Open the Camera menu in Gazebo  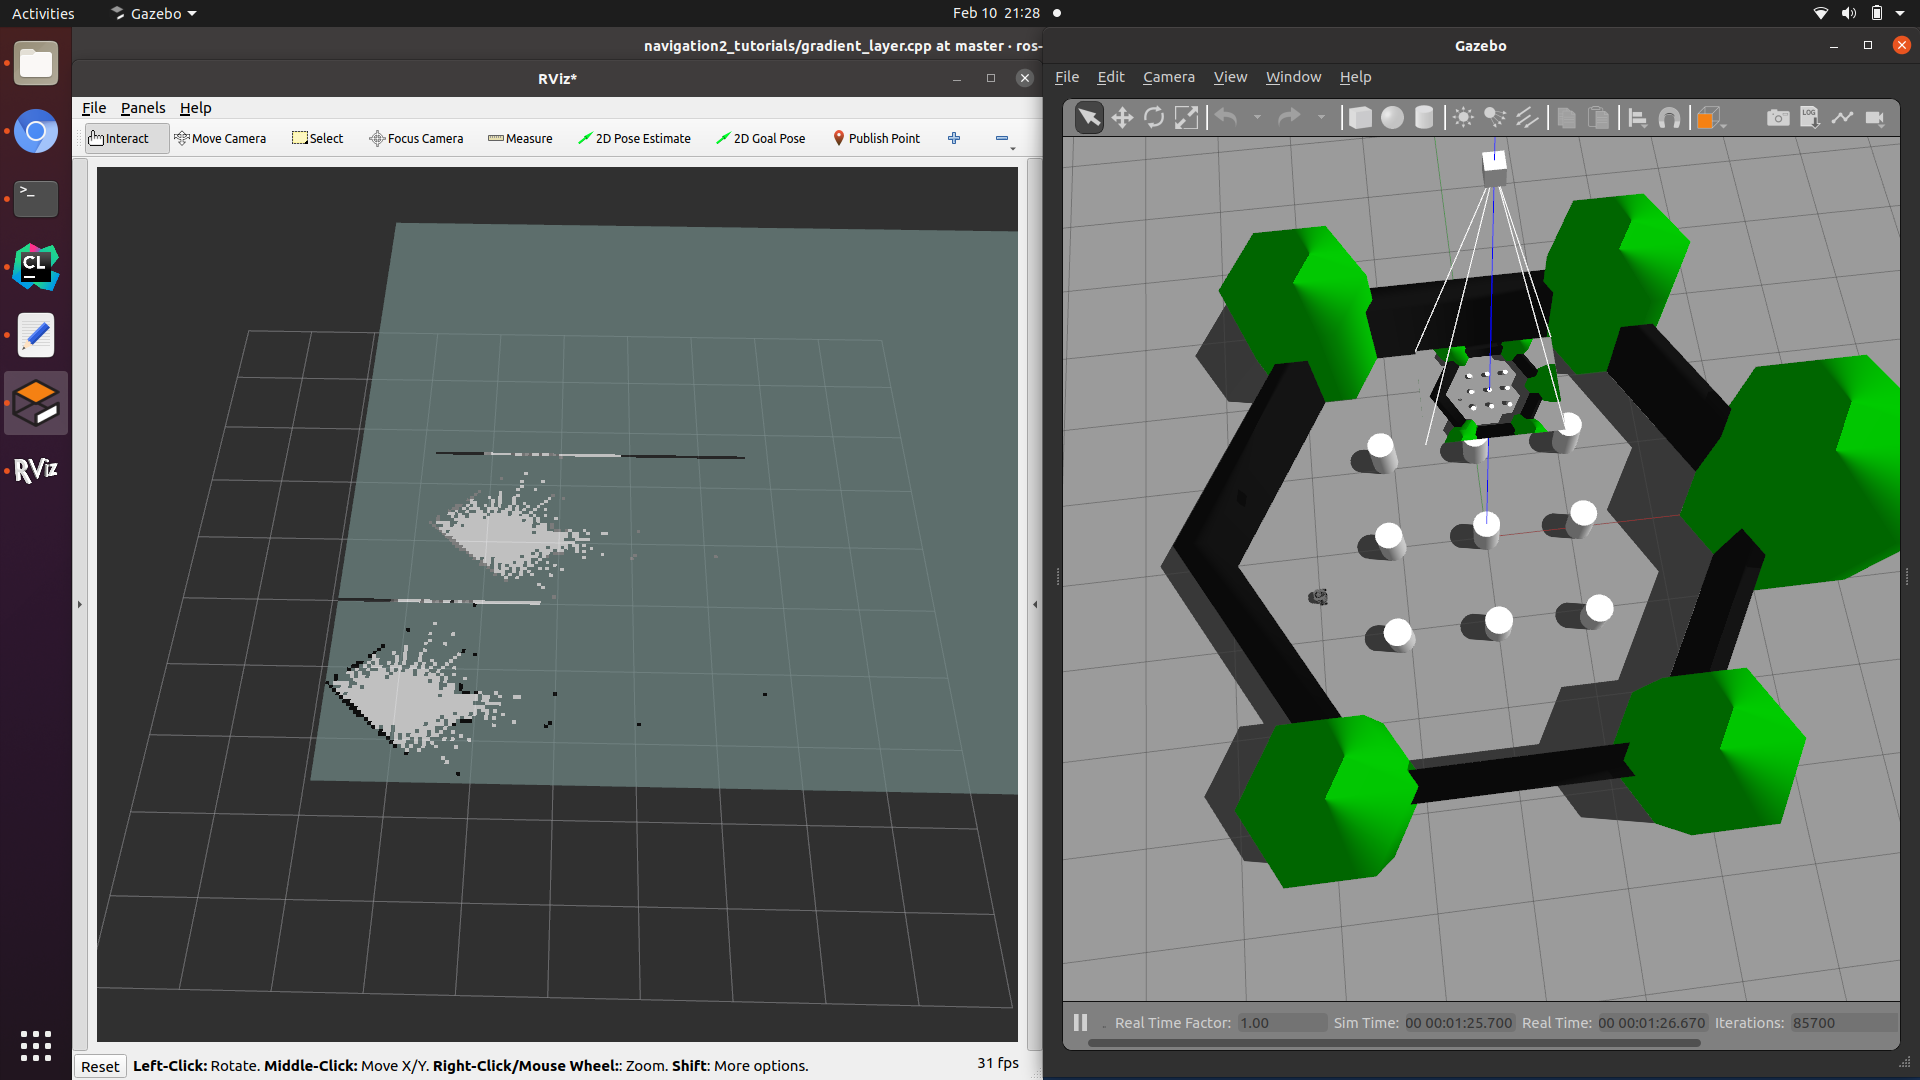click(1168, 77)
